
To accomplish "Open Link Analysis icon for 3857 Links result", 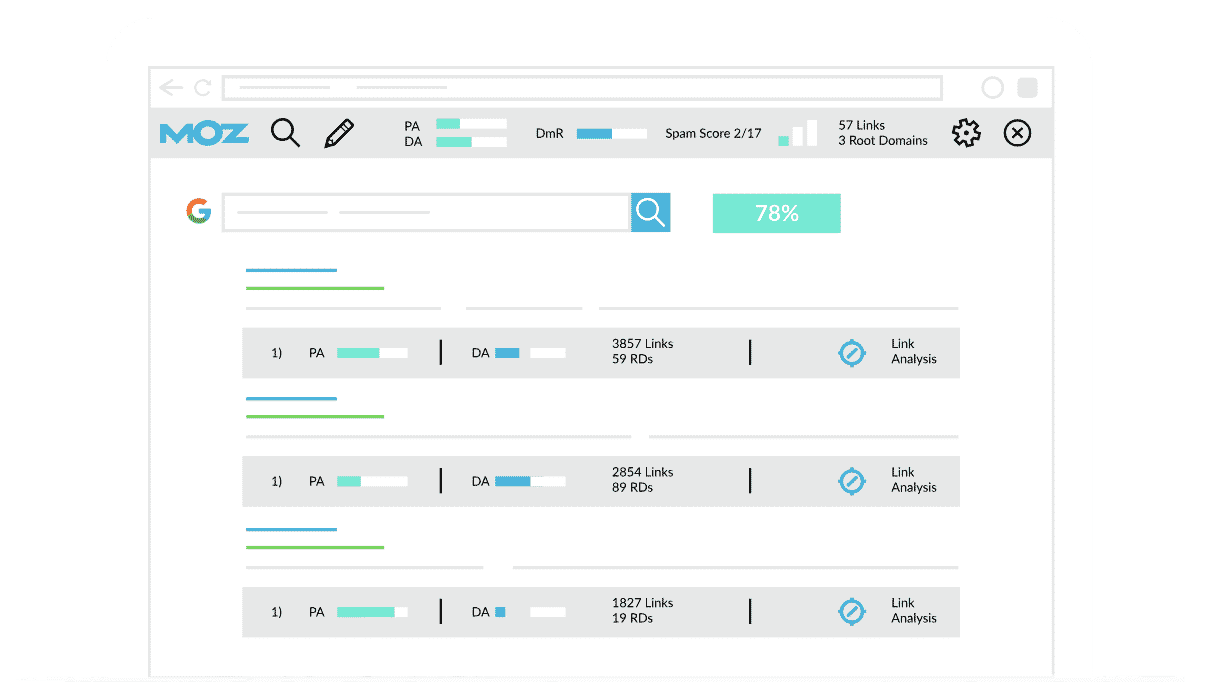I will [x=851, y=352].
